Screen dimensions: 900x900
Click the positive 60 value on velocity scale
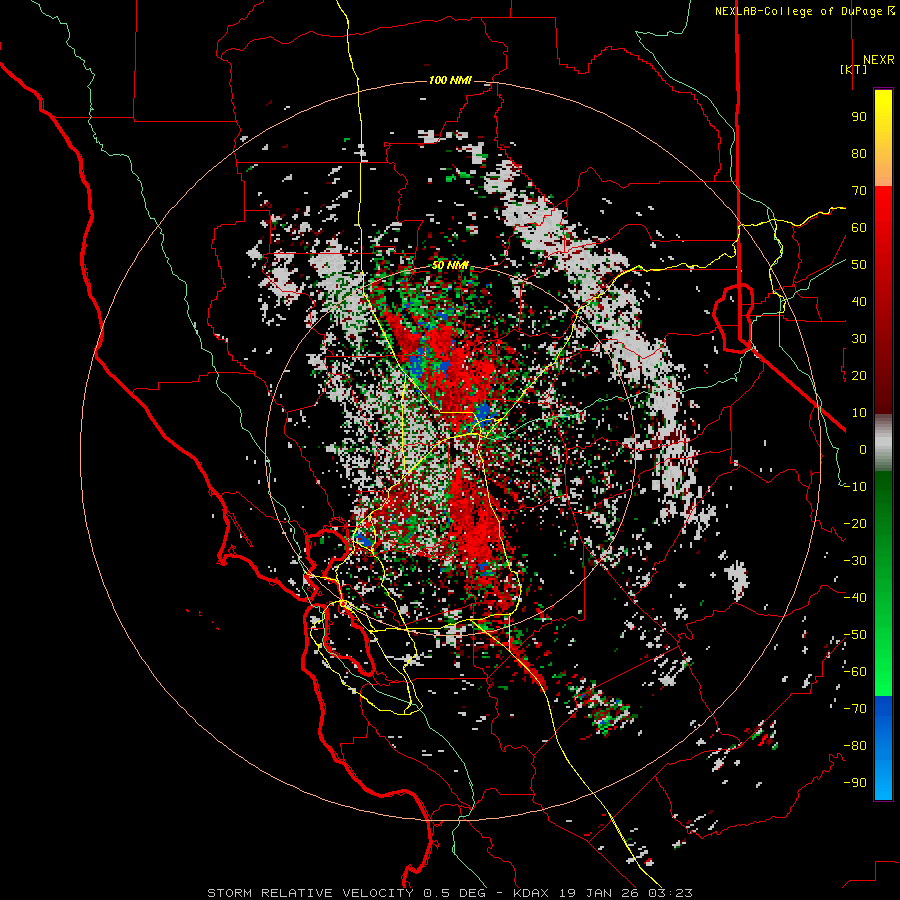tap(859, 228)
